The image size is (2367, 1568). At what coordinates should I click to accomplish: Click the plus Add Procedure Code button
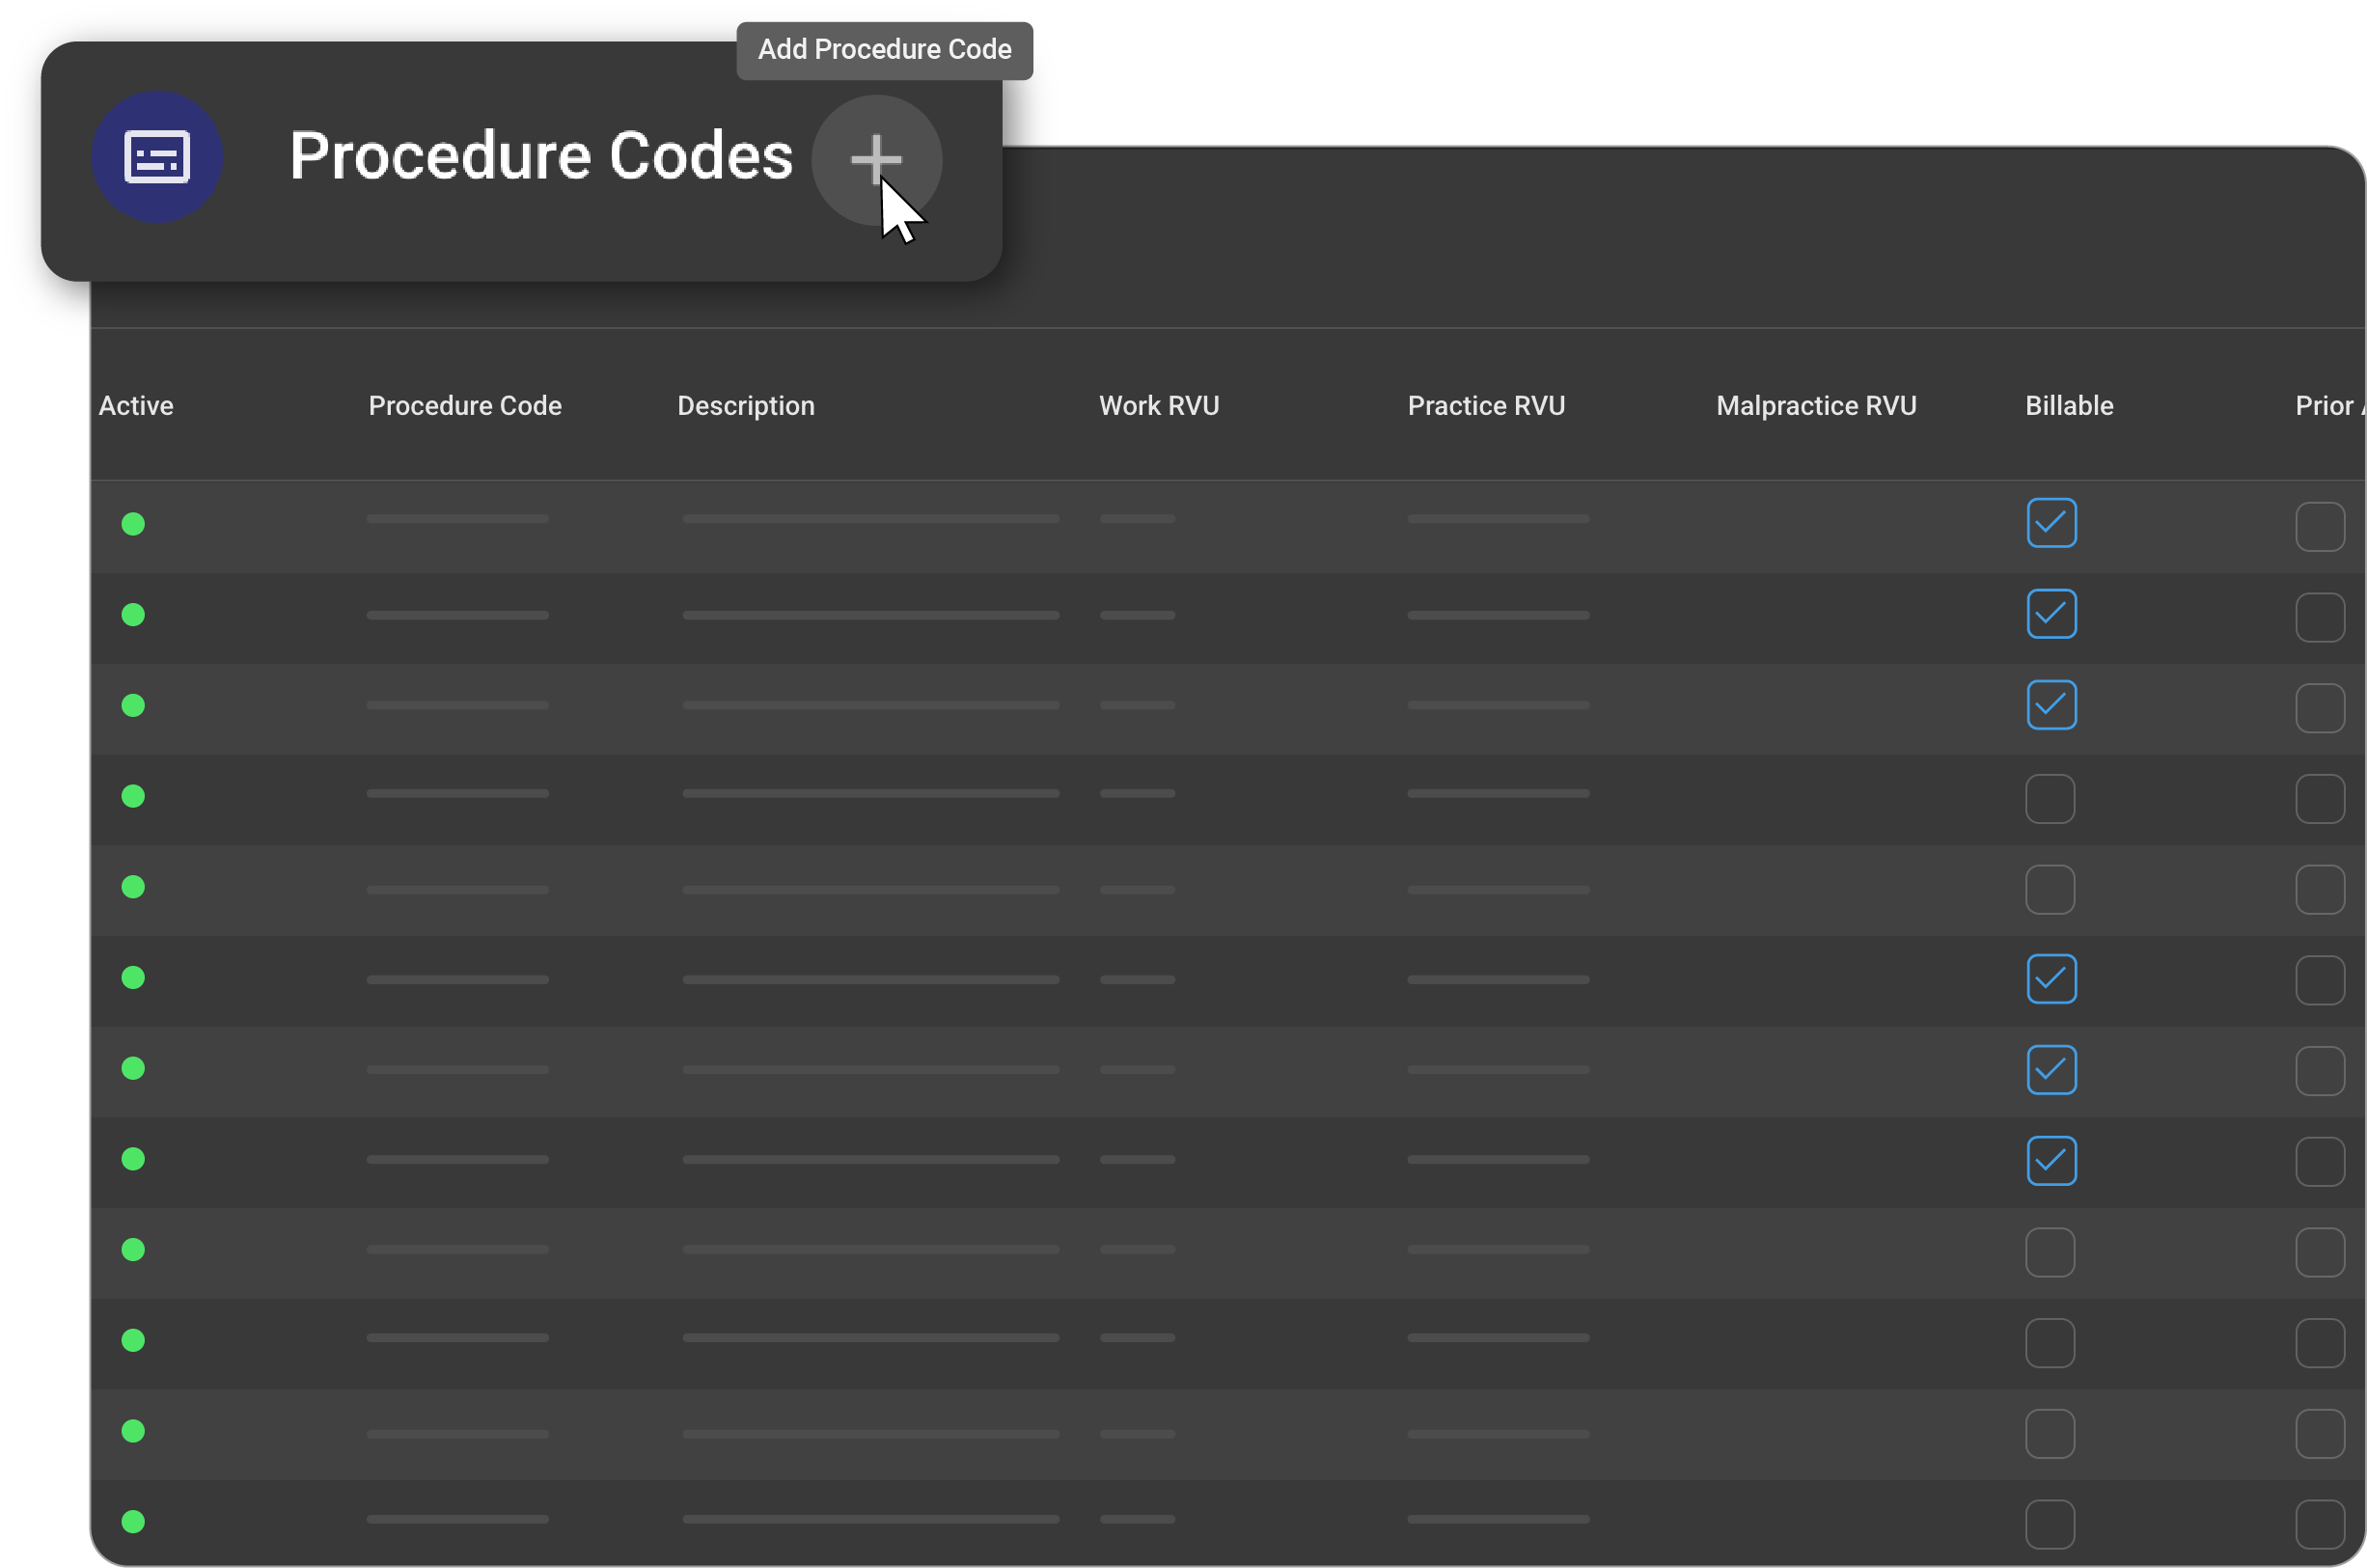[875, 160]
